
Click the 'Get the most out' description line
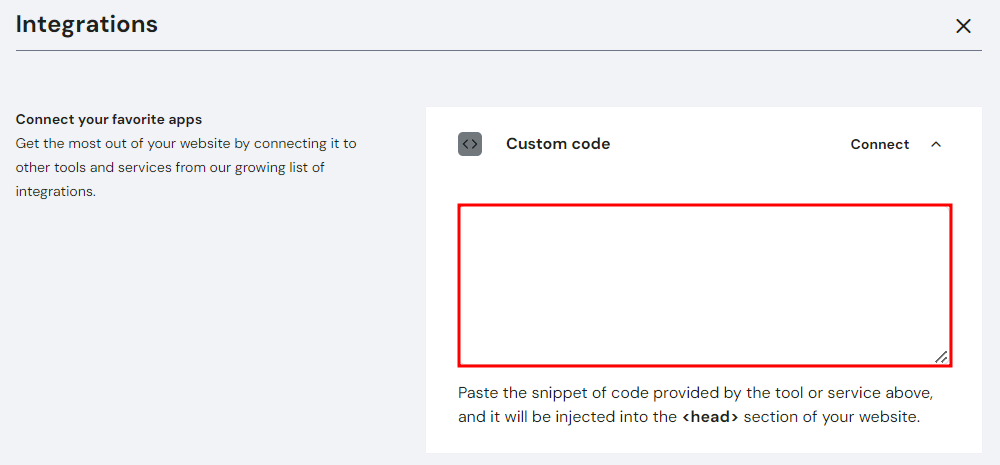point(186,144)
